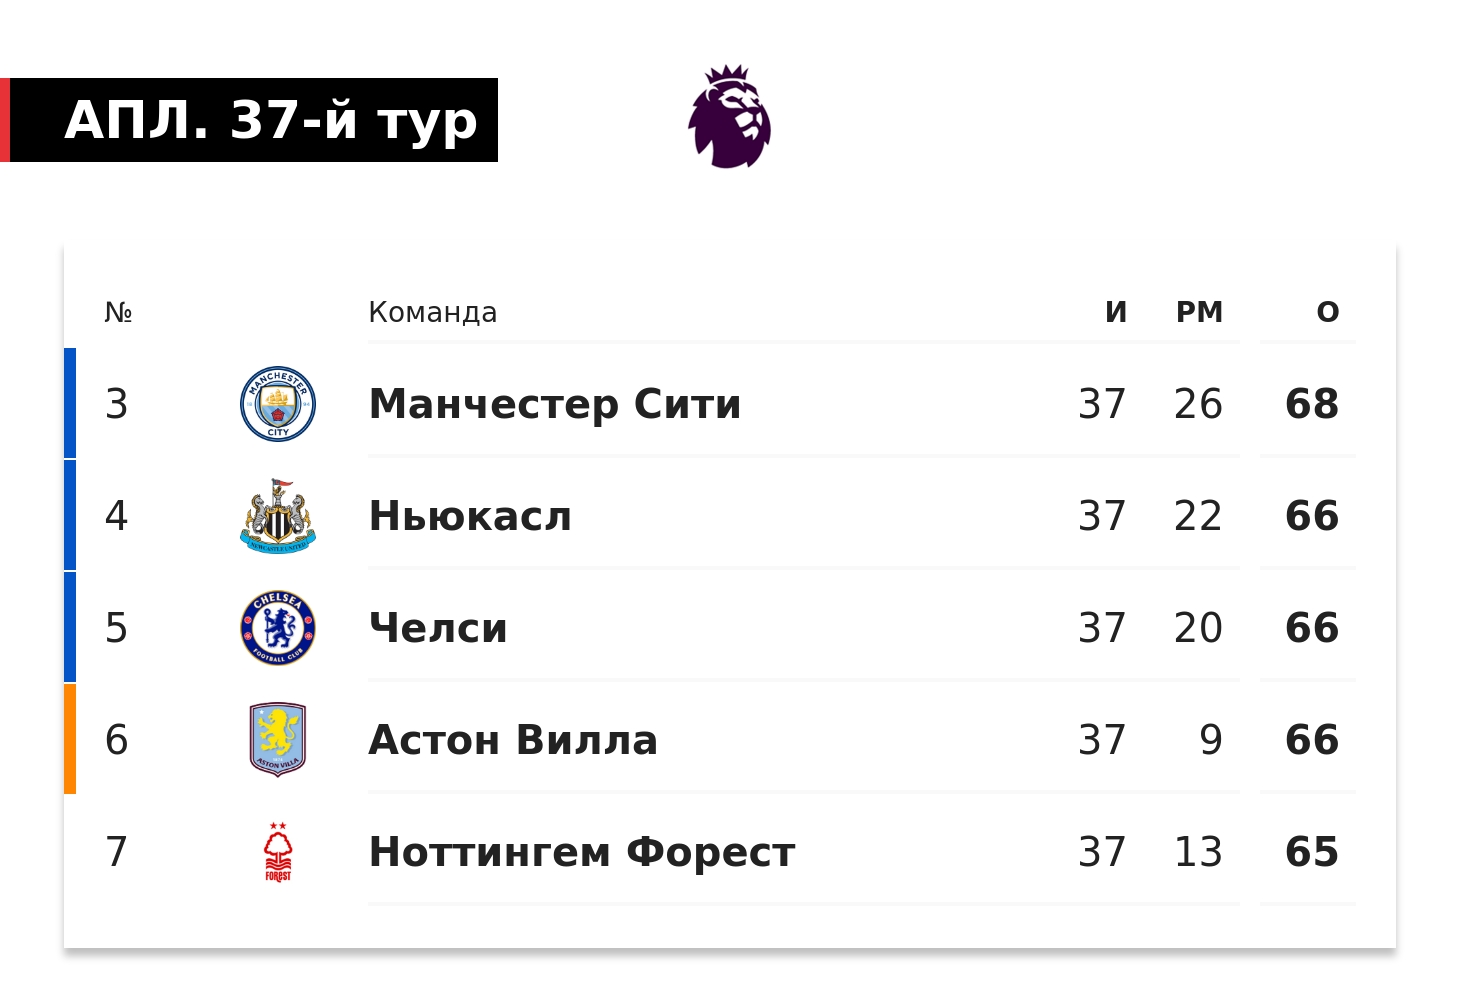1458x996 pixels.
Task: Click the Aston Villa club crest
Action: tap(278, 740)
